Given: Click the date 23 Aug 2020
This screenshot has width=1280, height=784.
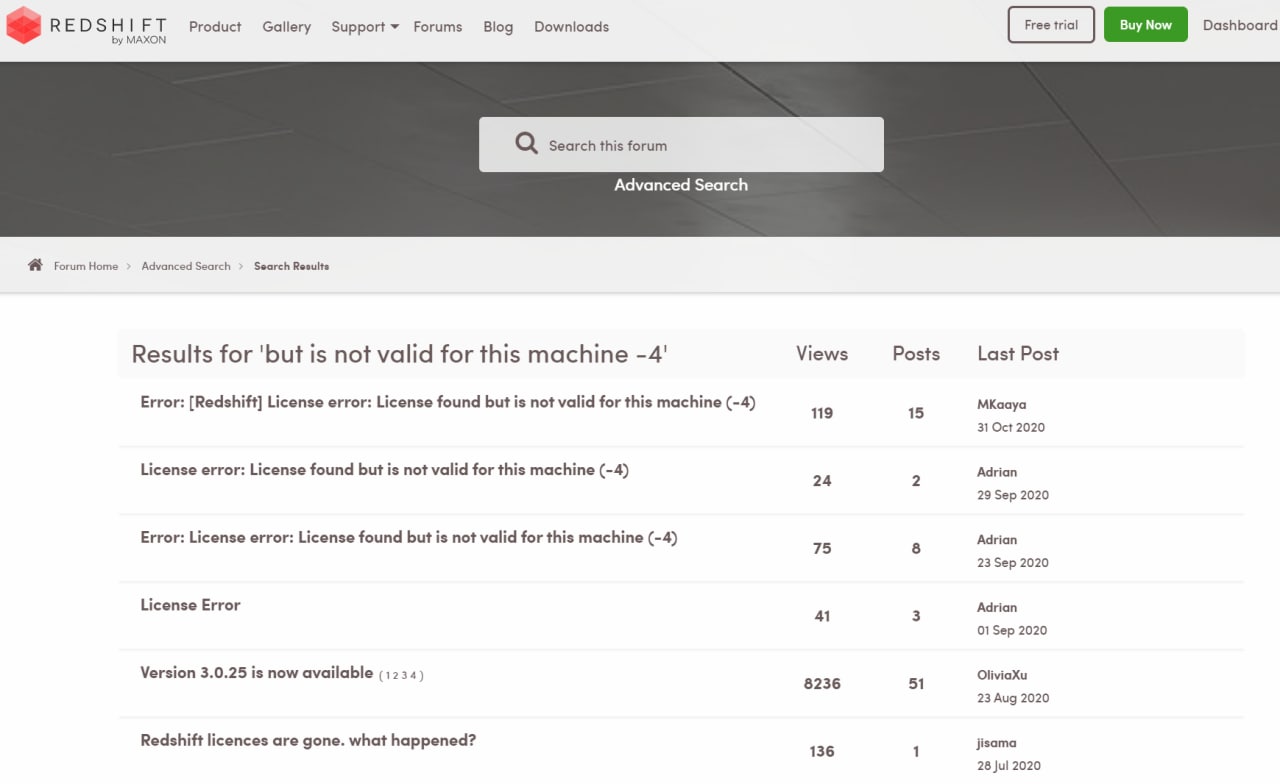Looking at the screenshot, I should [1013, 698].
